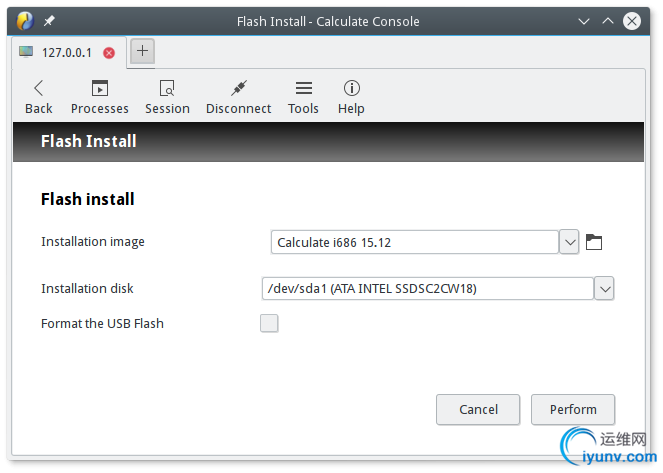Expand the Installation disk dropdown arrow
Screen dimensions: 663x473
pos(604,289)
